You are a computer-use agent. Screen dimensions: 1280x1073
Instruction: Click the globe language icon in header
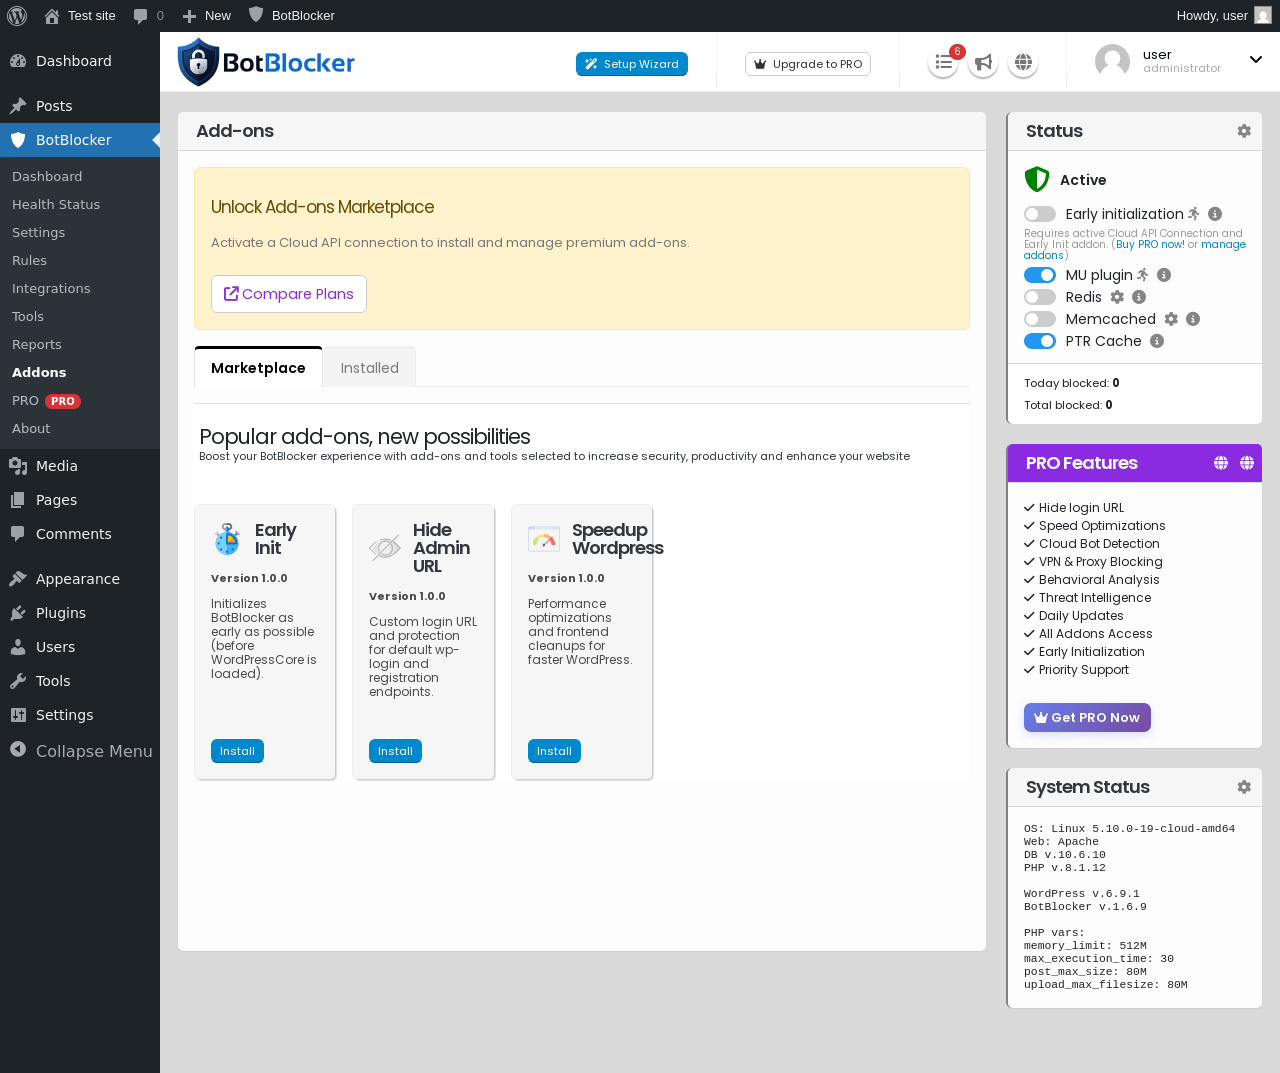(x=1023, y=63)
